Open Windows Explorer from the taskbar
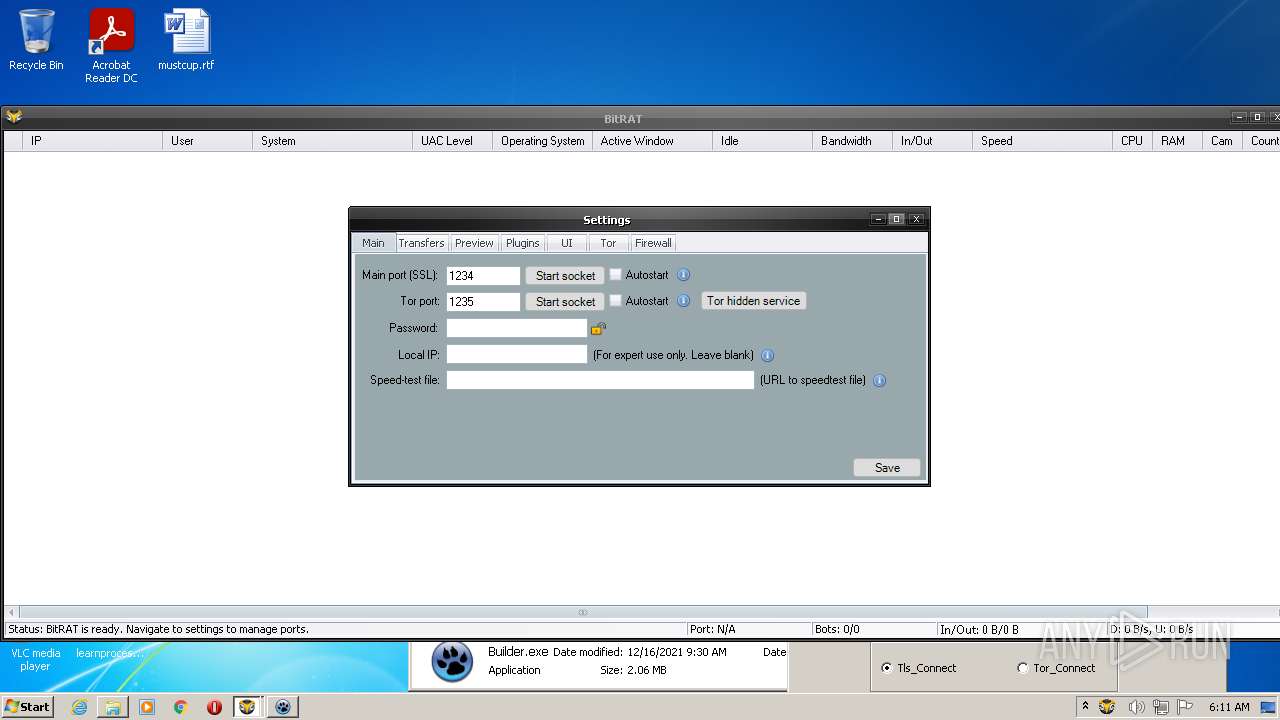Screen dimensions: 1280x720 pos(113,707)
